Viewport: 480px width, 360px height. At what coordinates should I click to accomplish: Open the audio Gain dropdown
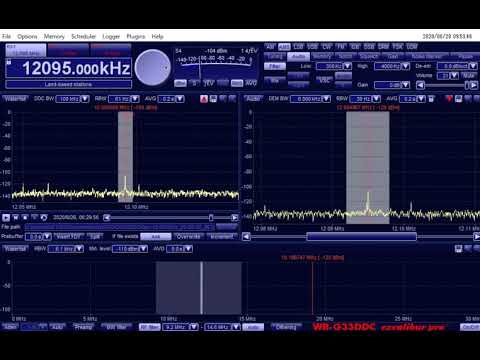[392, 85]
